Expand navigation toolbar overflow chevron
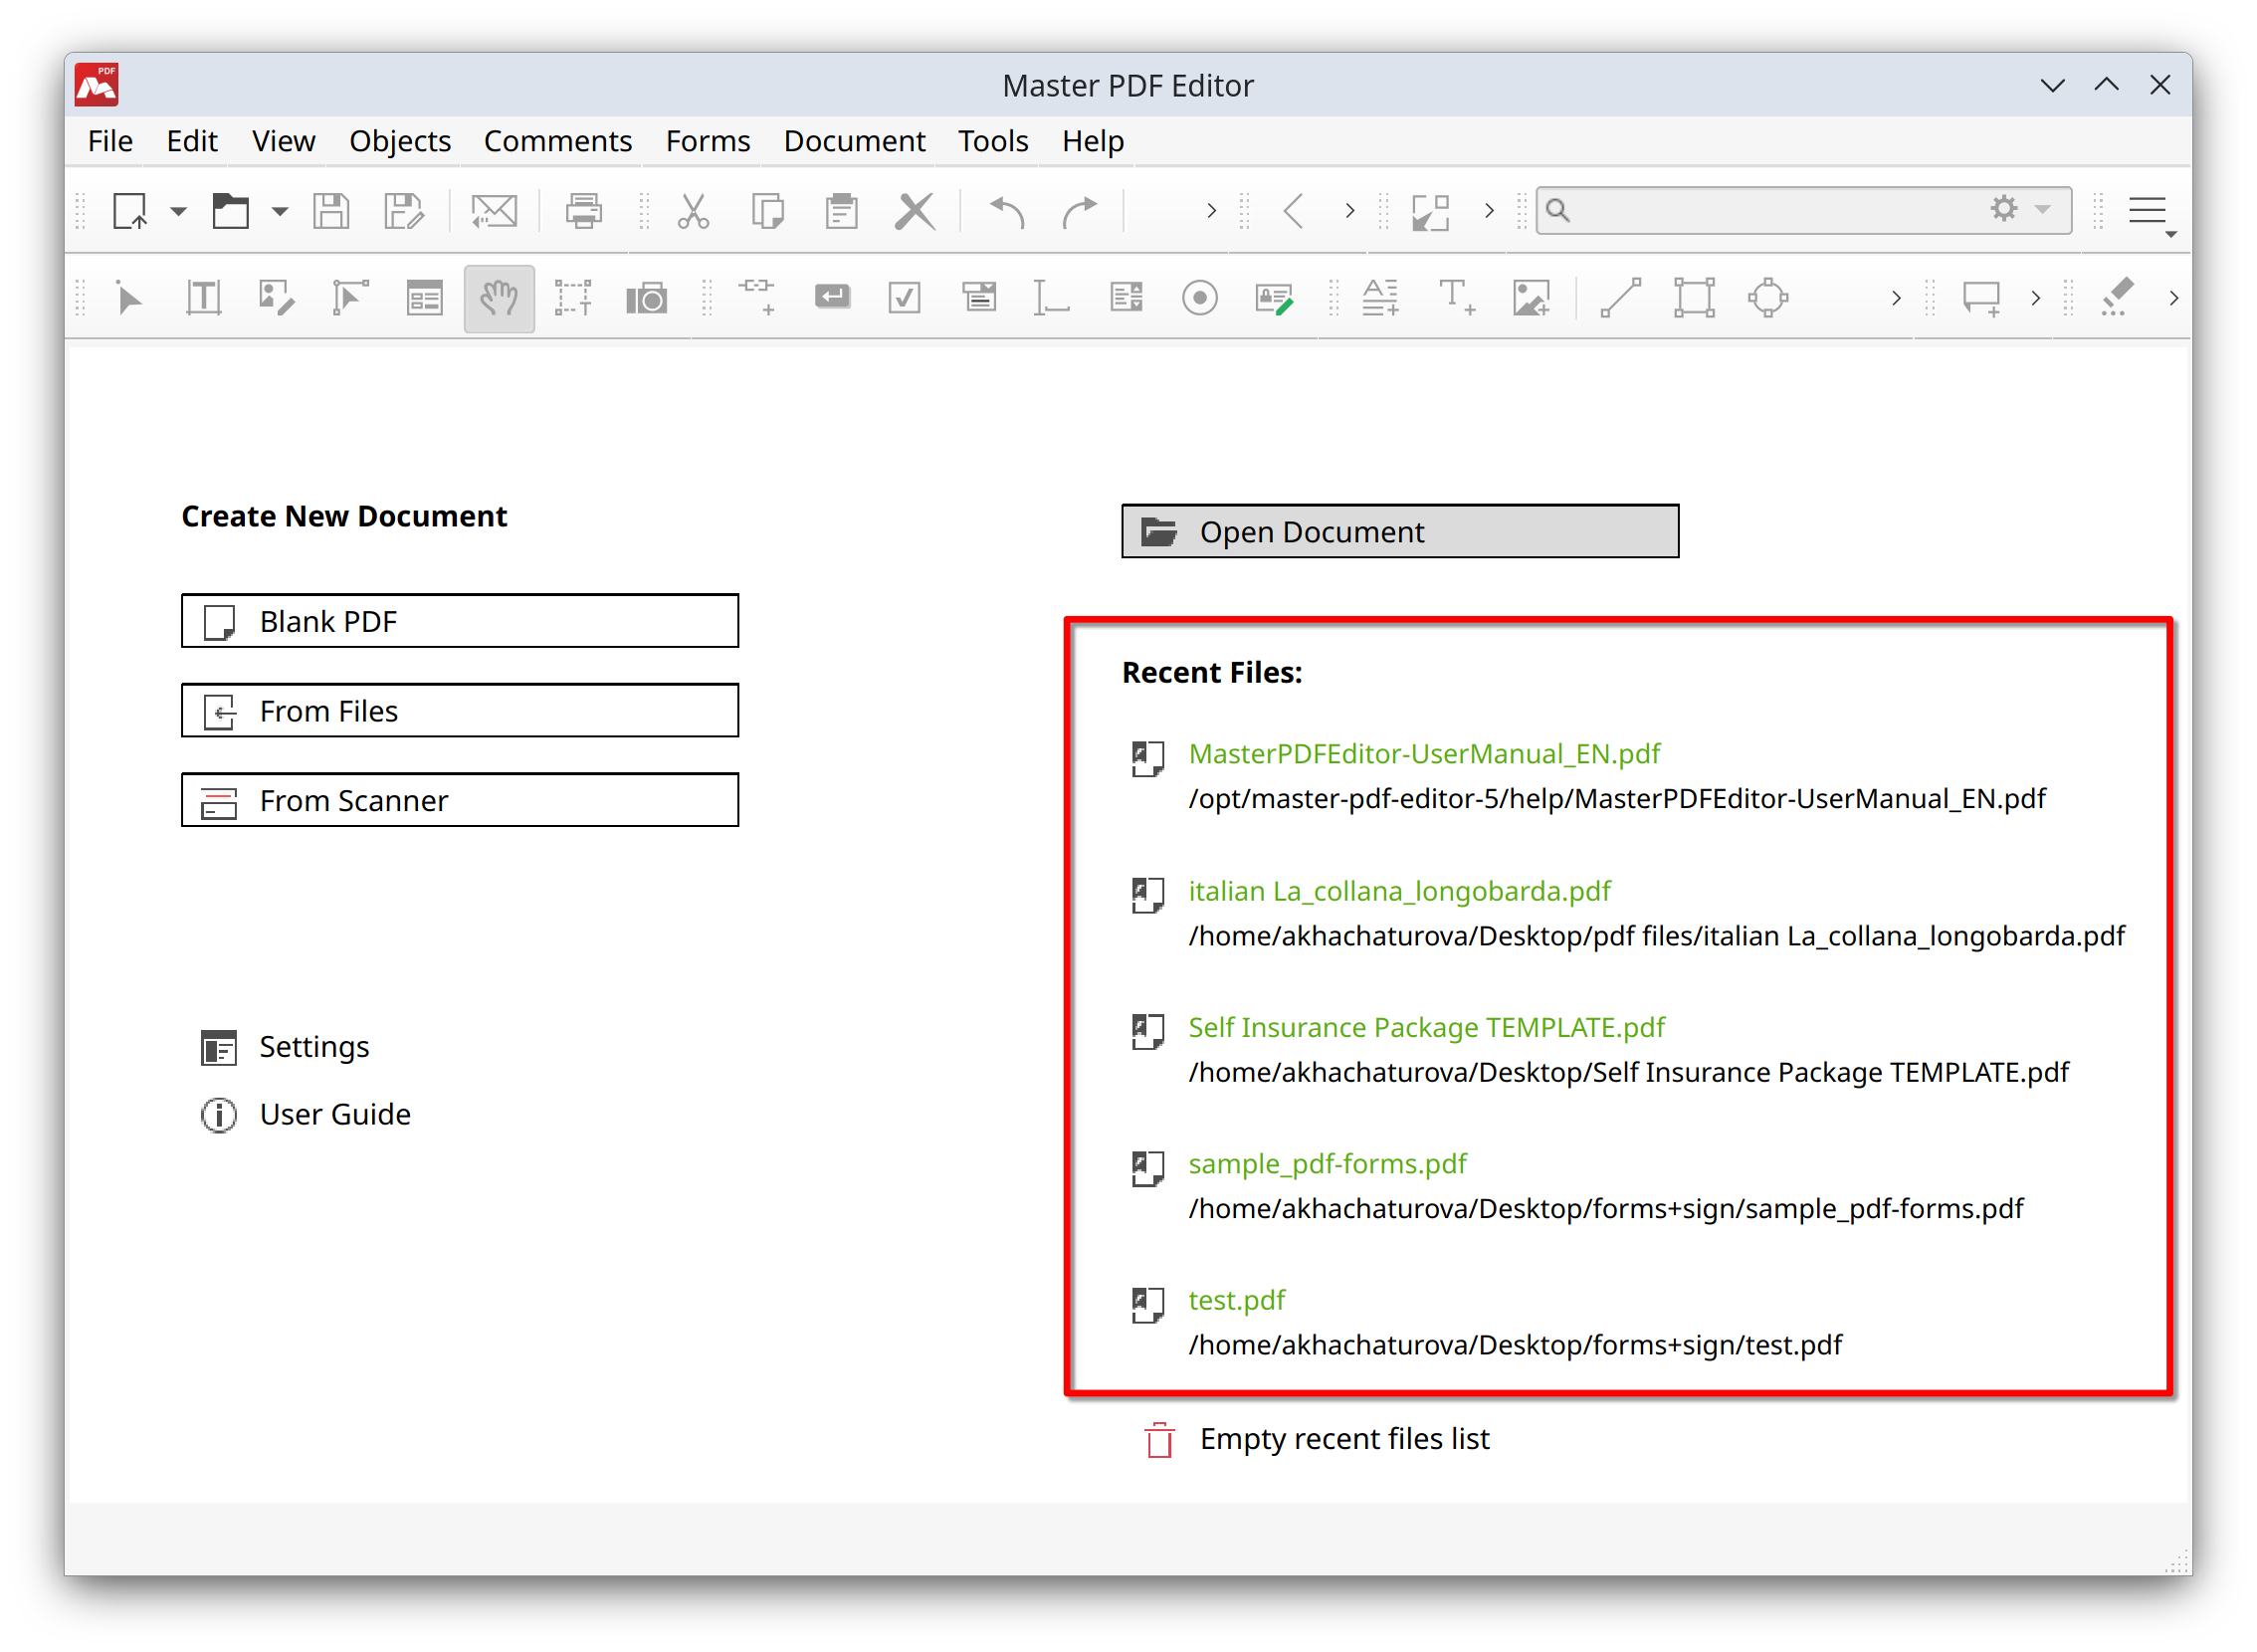This screenshot has width=2257, height=1652. [x=1350, y=211]
